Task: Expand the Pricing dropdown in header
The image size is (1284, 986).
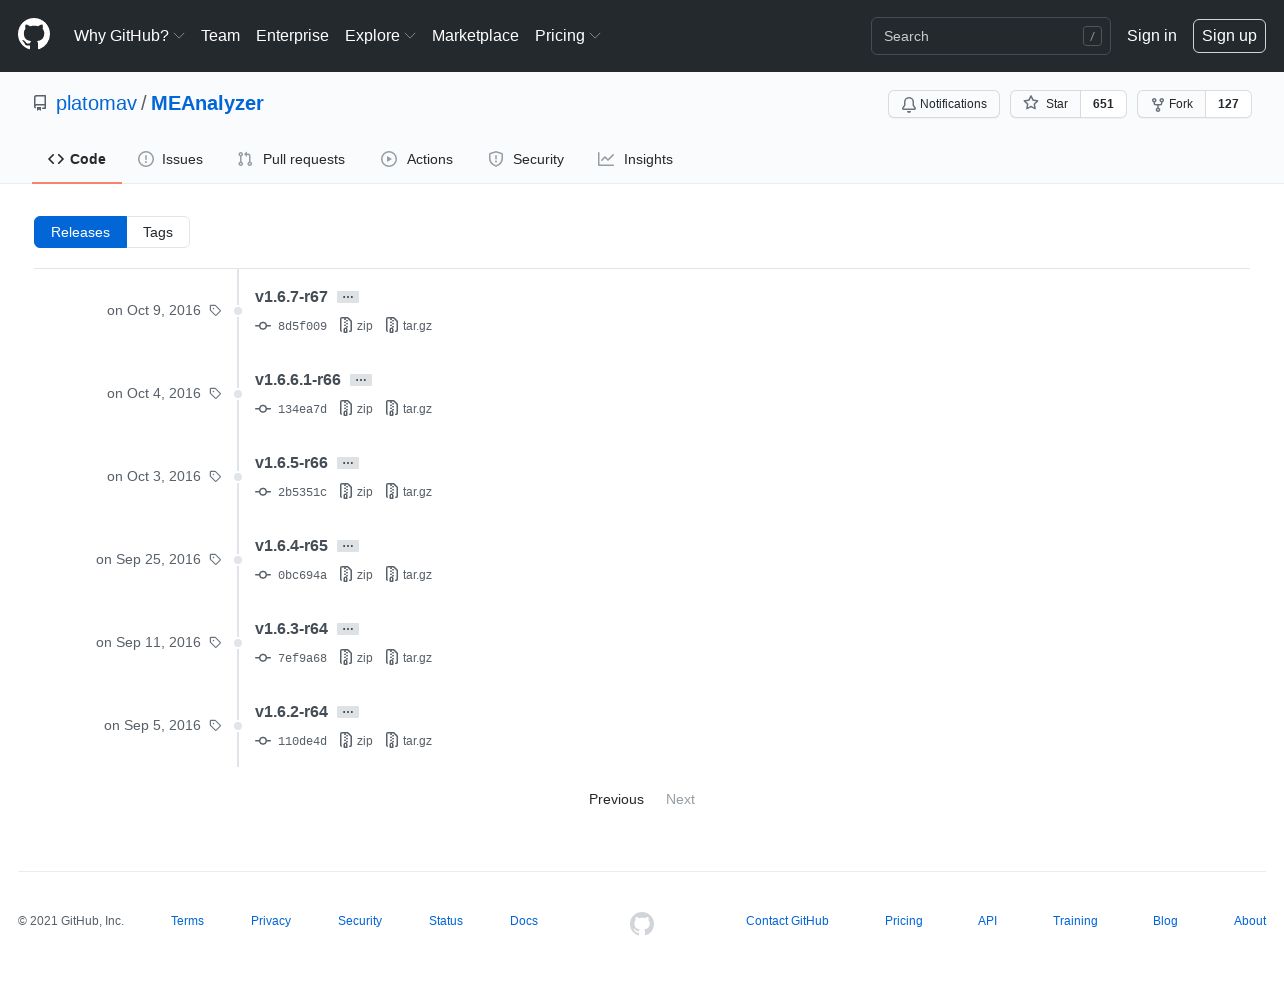Action: [568, 35]
